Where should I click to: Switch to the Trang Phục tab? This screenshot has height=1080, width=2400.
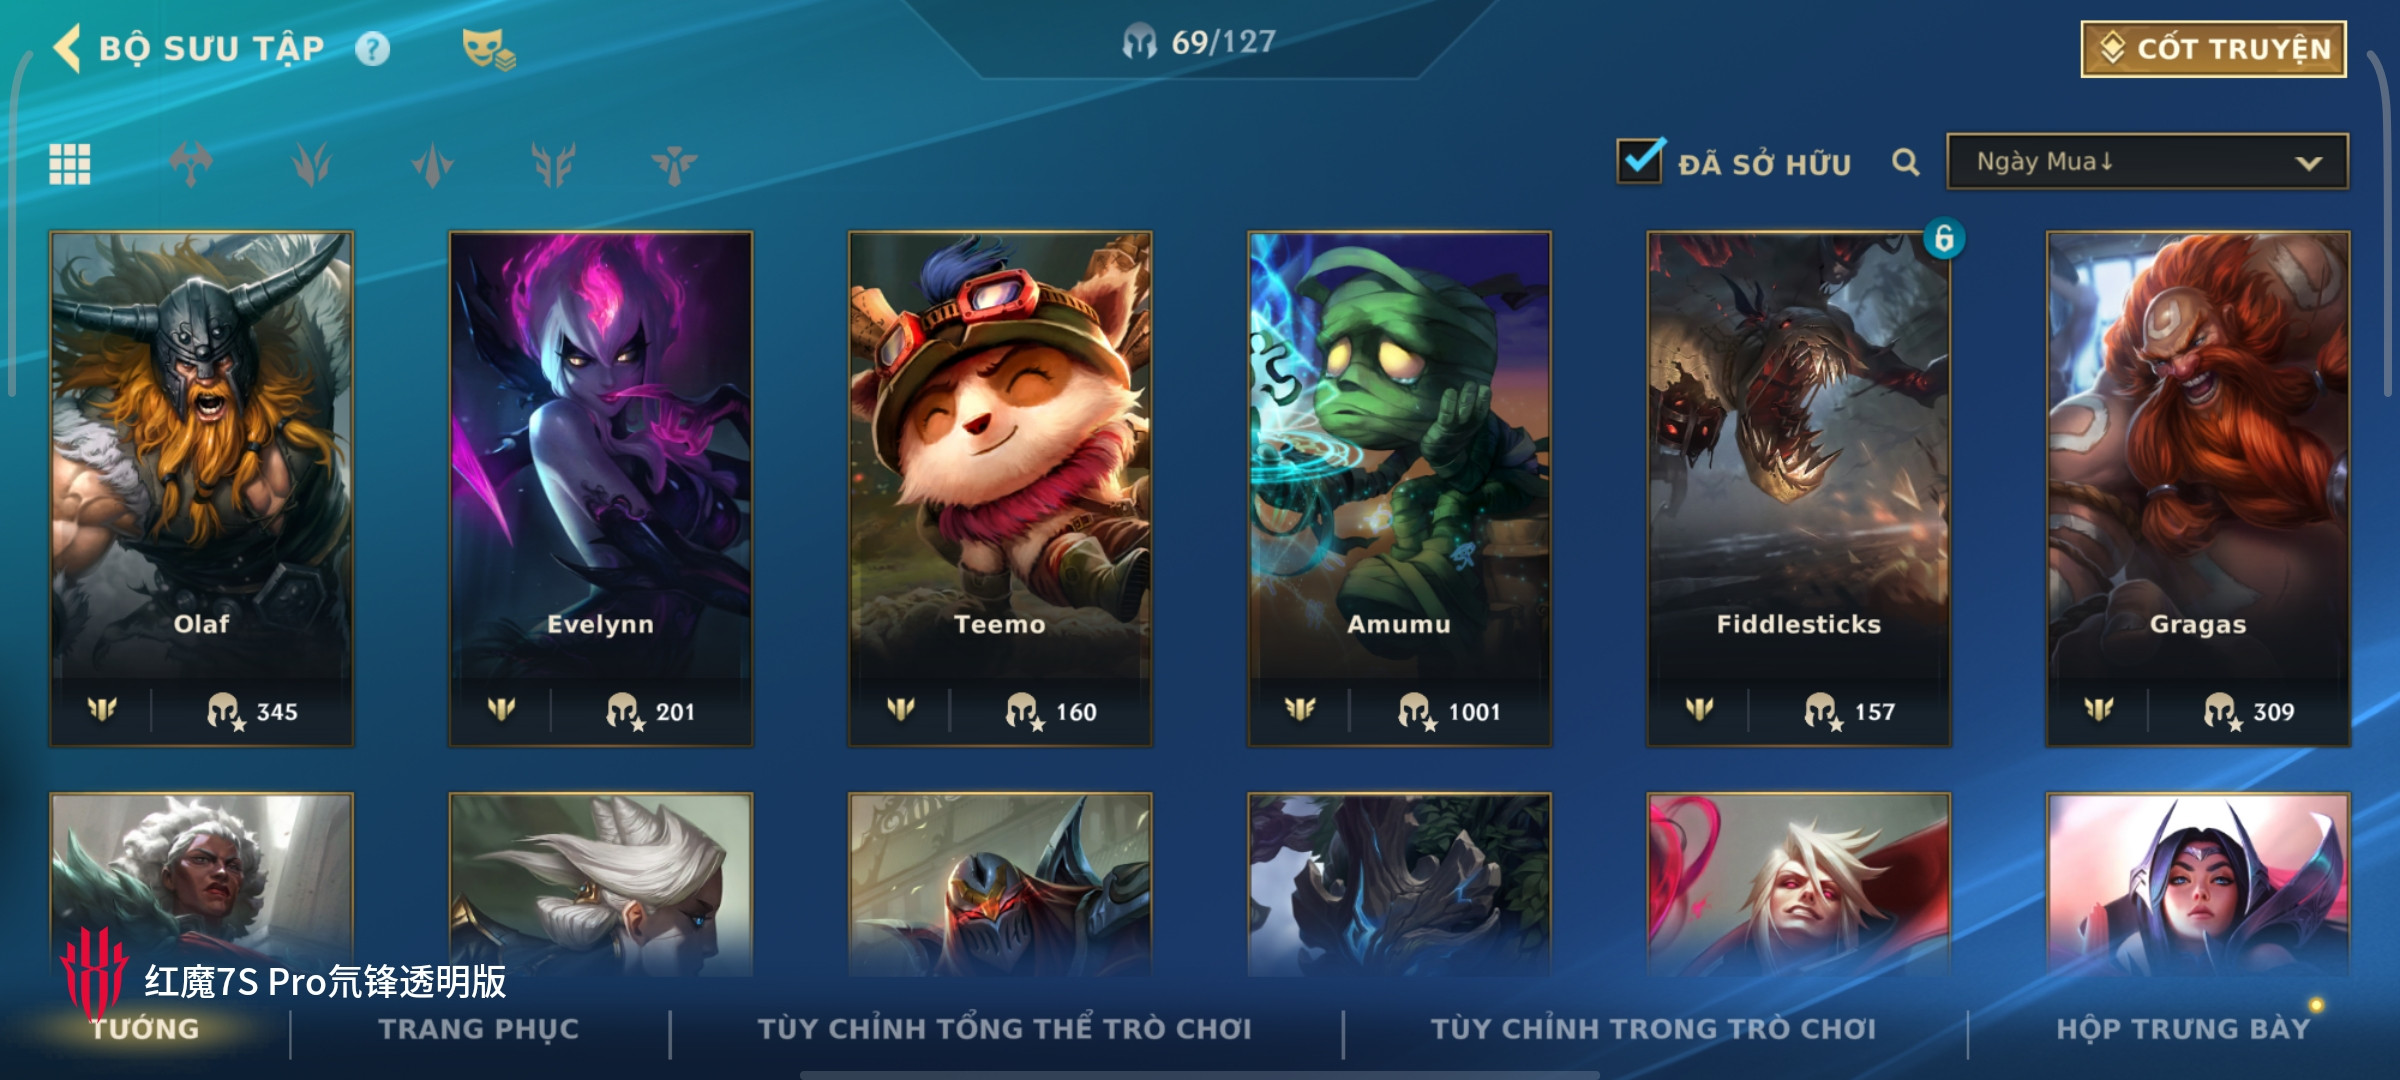479,1029
